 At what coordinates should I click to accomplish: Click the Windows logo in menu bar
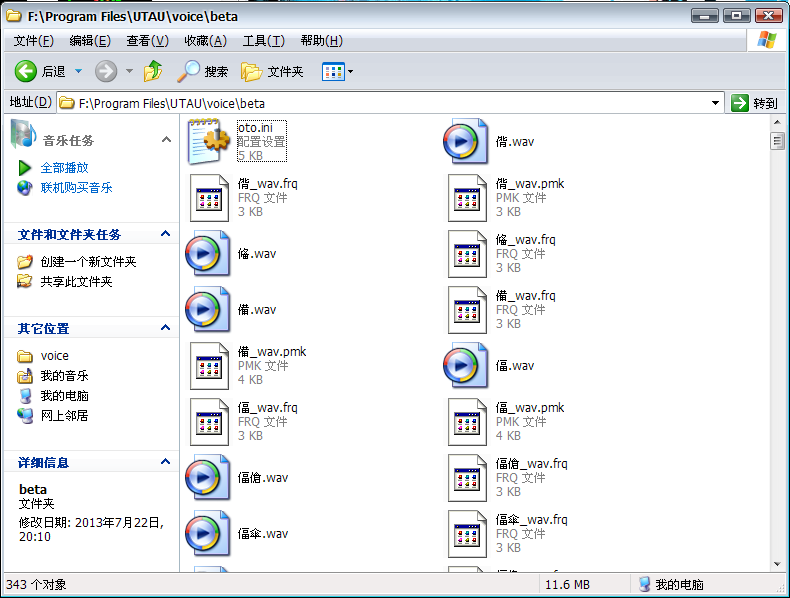point(766,40)
